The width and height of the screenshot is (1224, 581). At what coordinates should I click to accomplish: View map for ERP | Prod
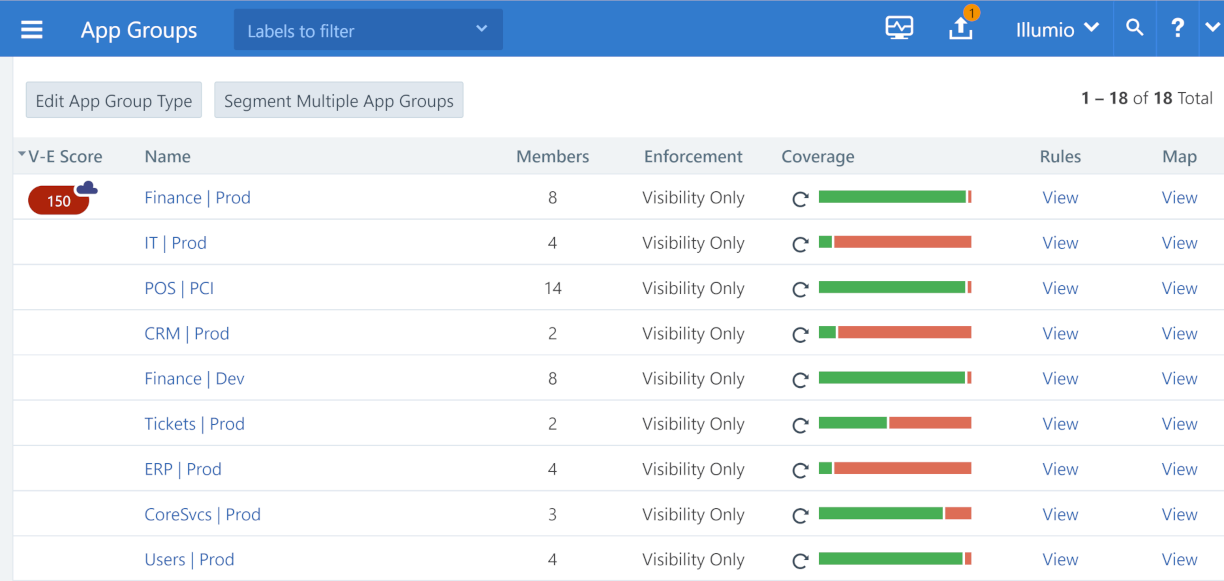[x=1179, y=469]
